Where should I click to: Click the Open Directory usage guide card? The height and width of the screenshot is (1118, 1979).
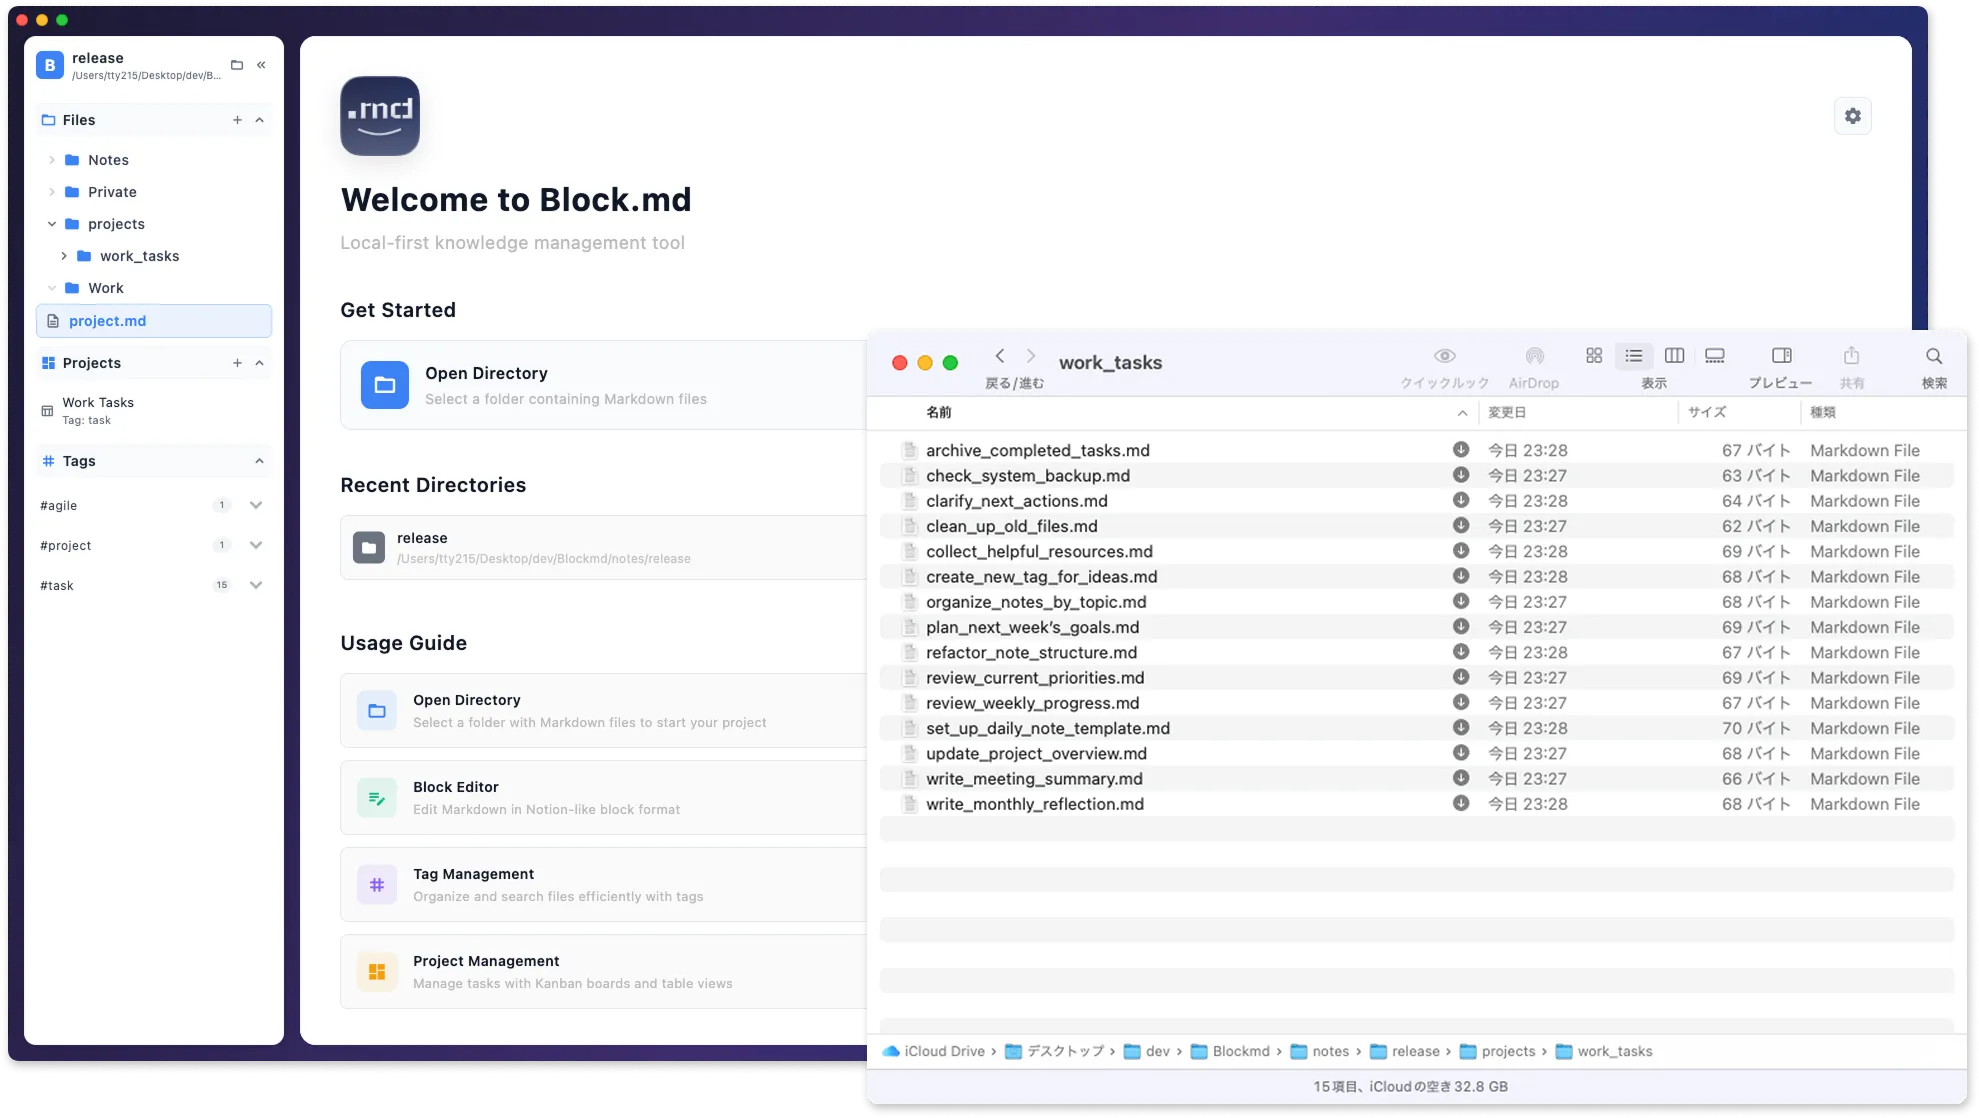[x=604, y=711]
